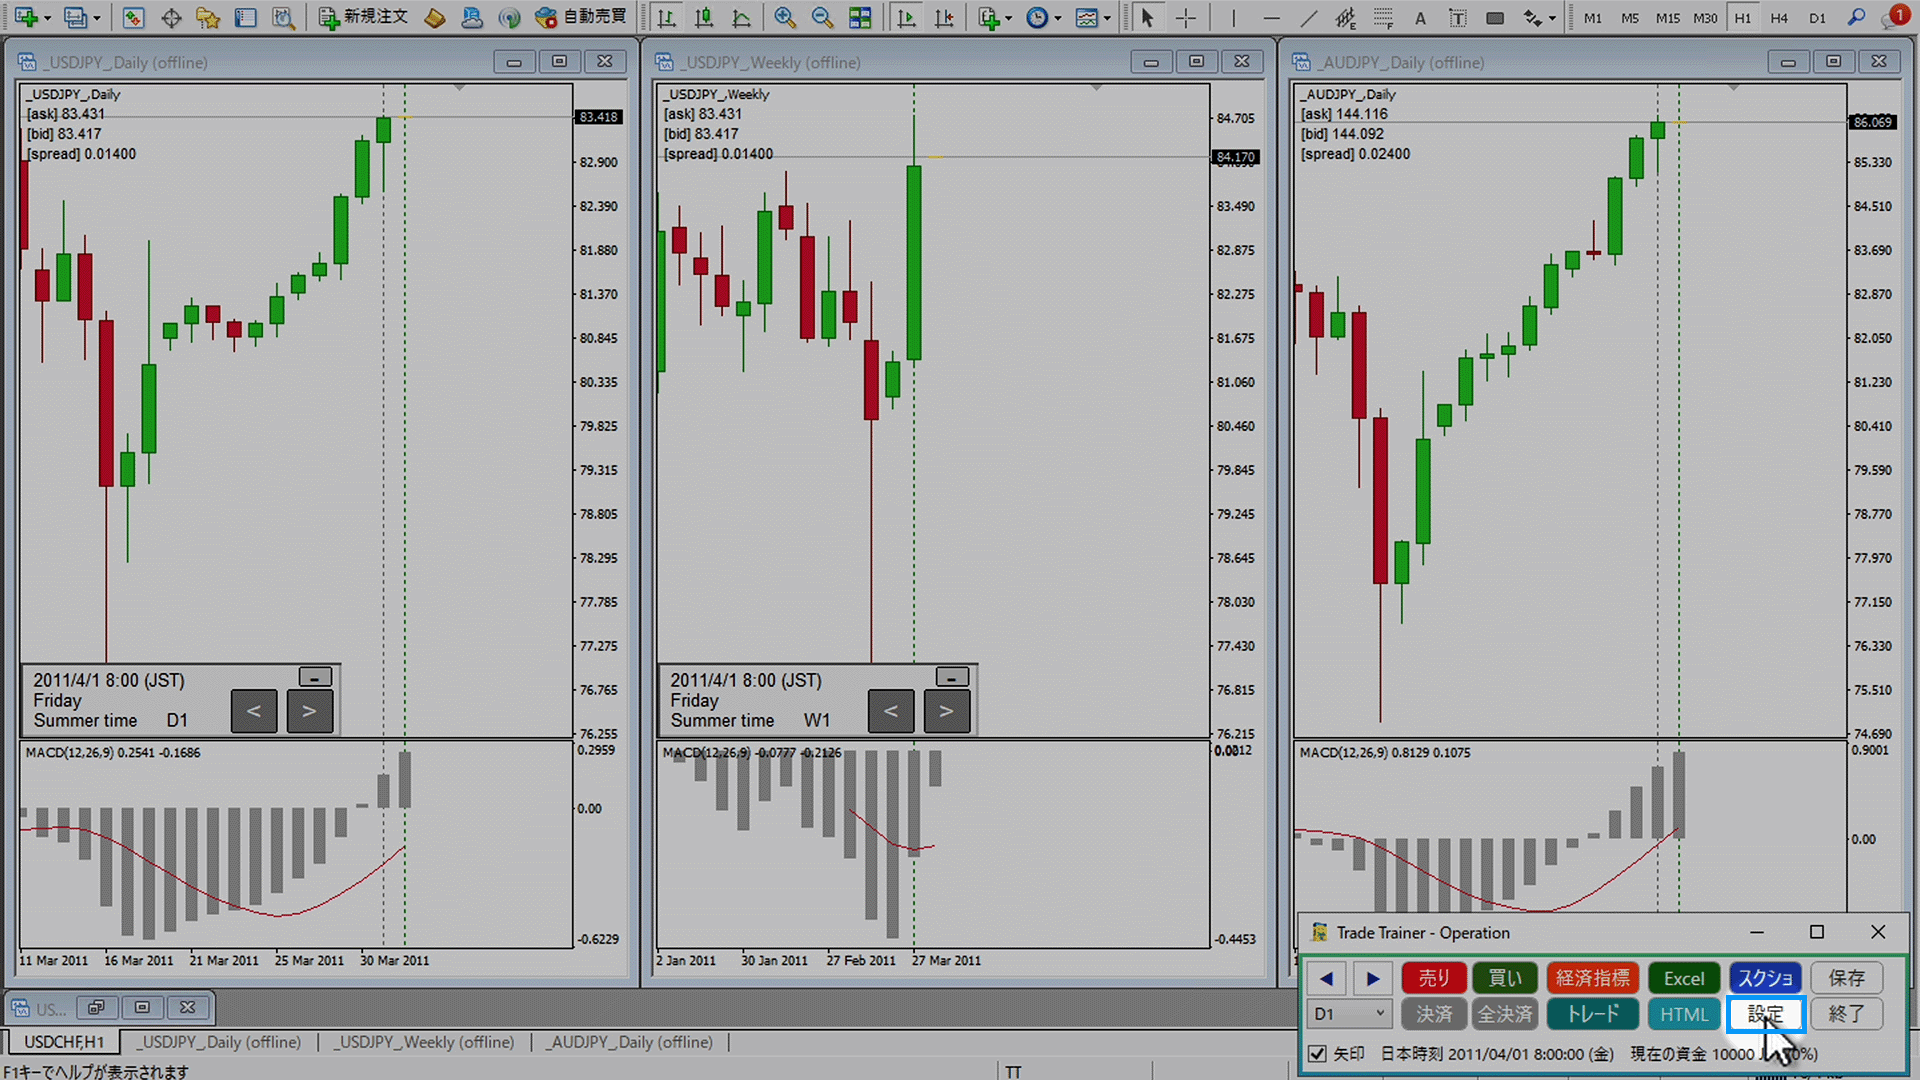Toggle the 矢印 checkbox
Image resolution: width=1920 pixels, height=1080 pixels.
tap(1318, 1054)
